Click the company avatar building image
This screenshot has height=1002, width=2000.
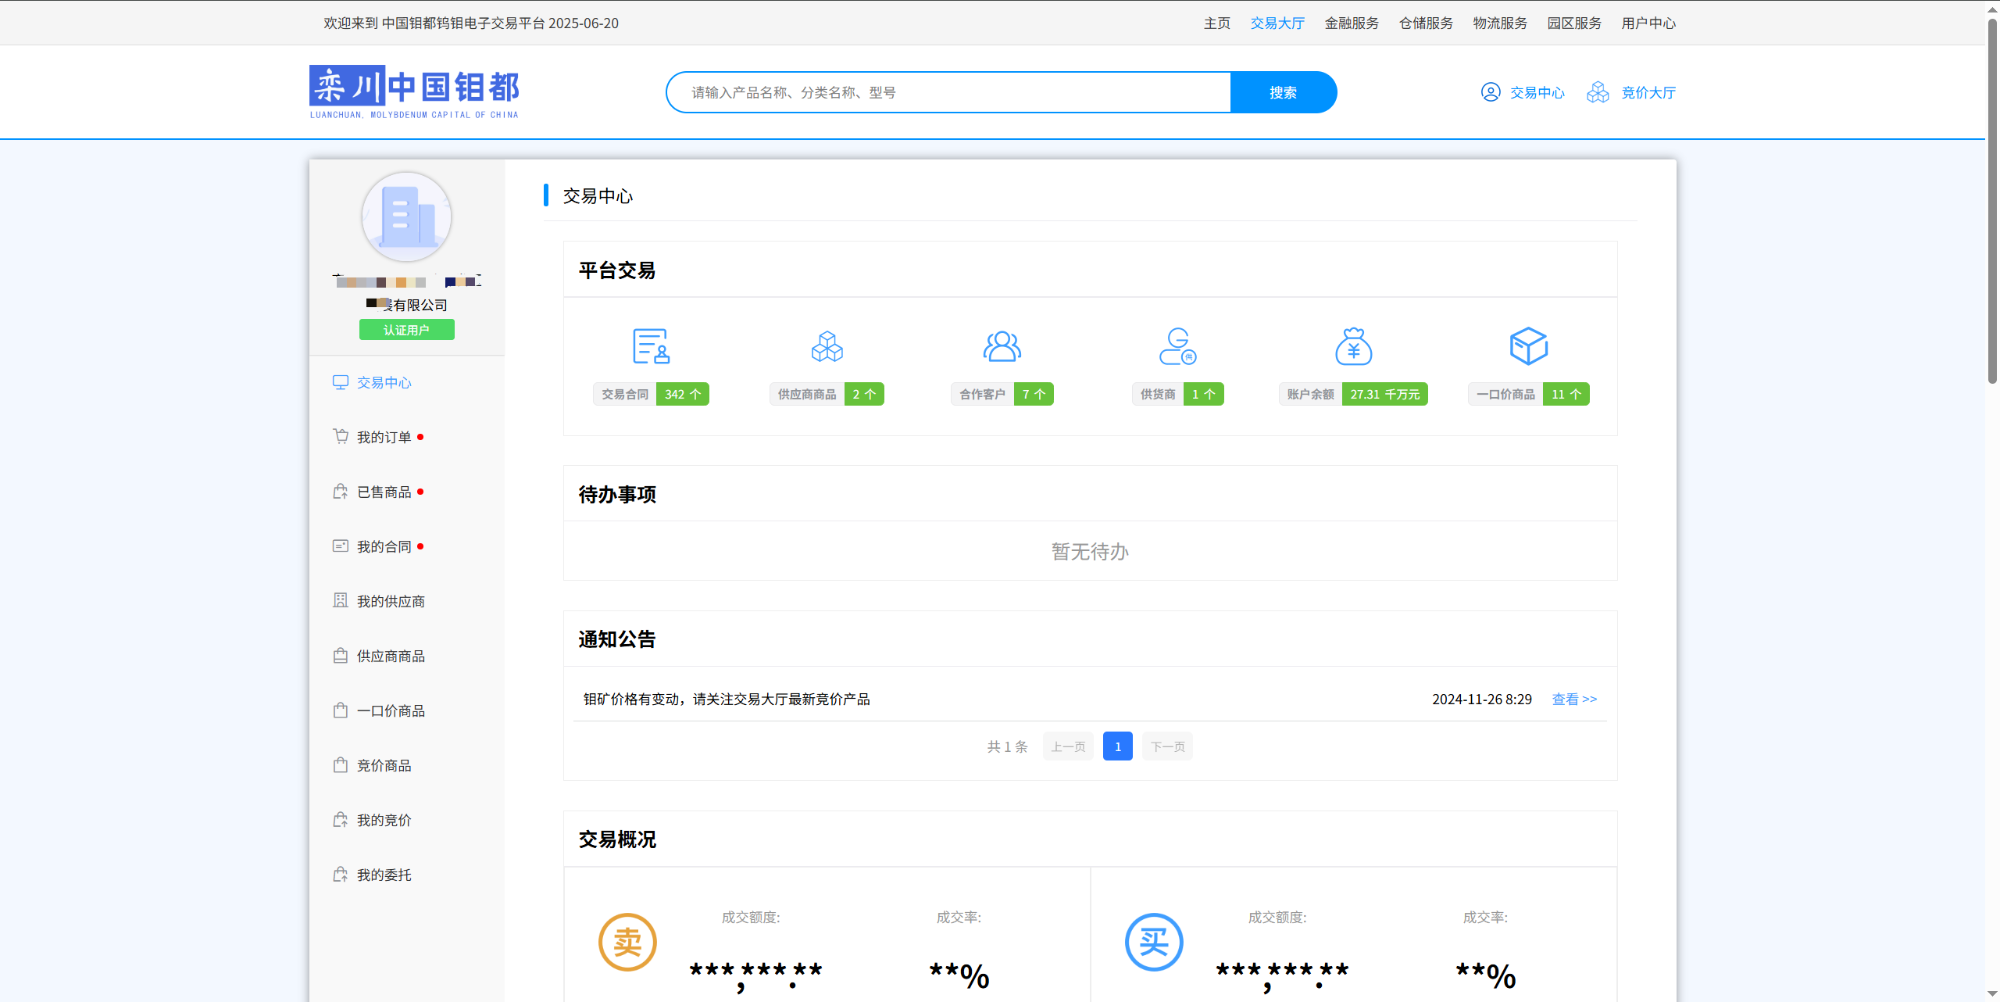(406, 217)
